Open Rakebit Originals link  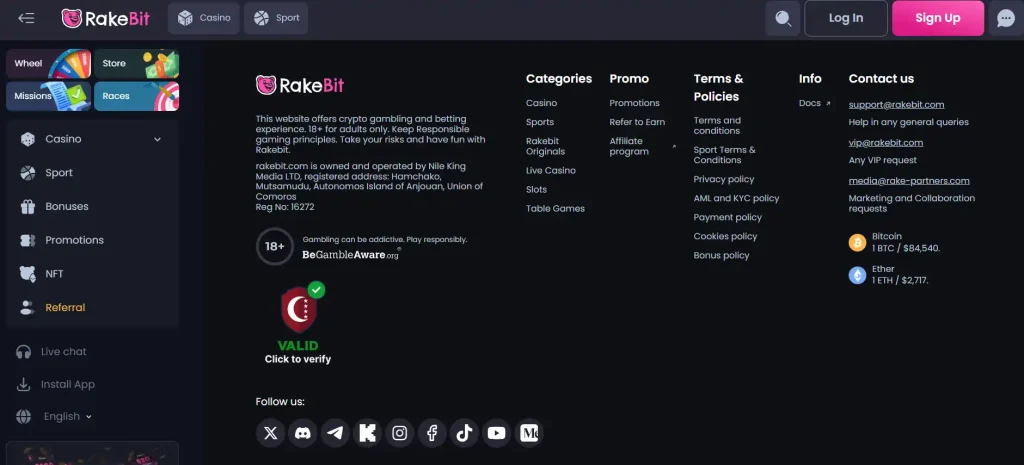click(546, 146)
